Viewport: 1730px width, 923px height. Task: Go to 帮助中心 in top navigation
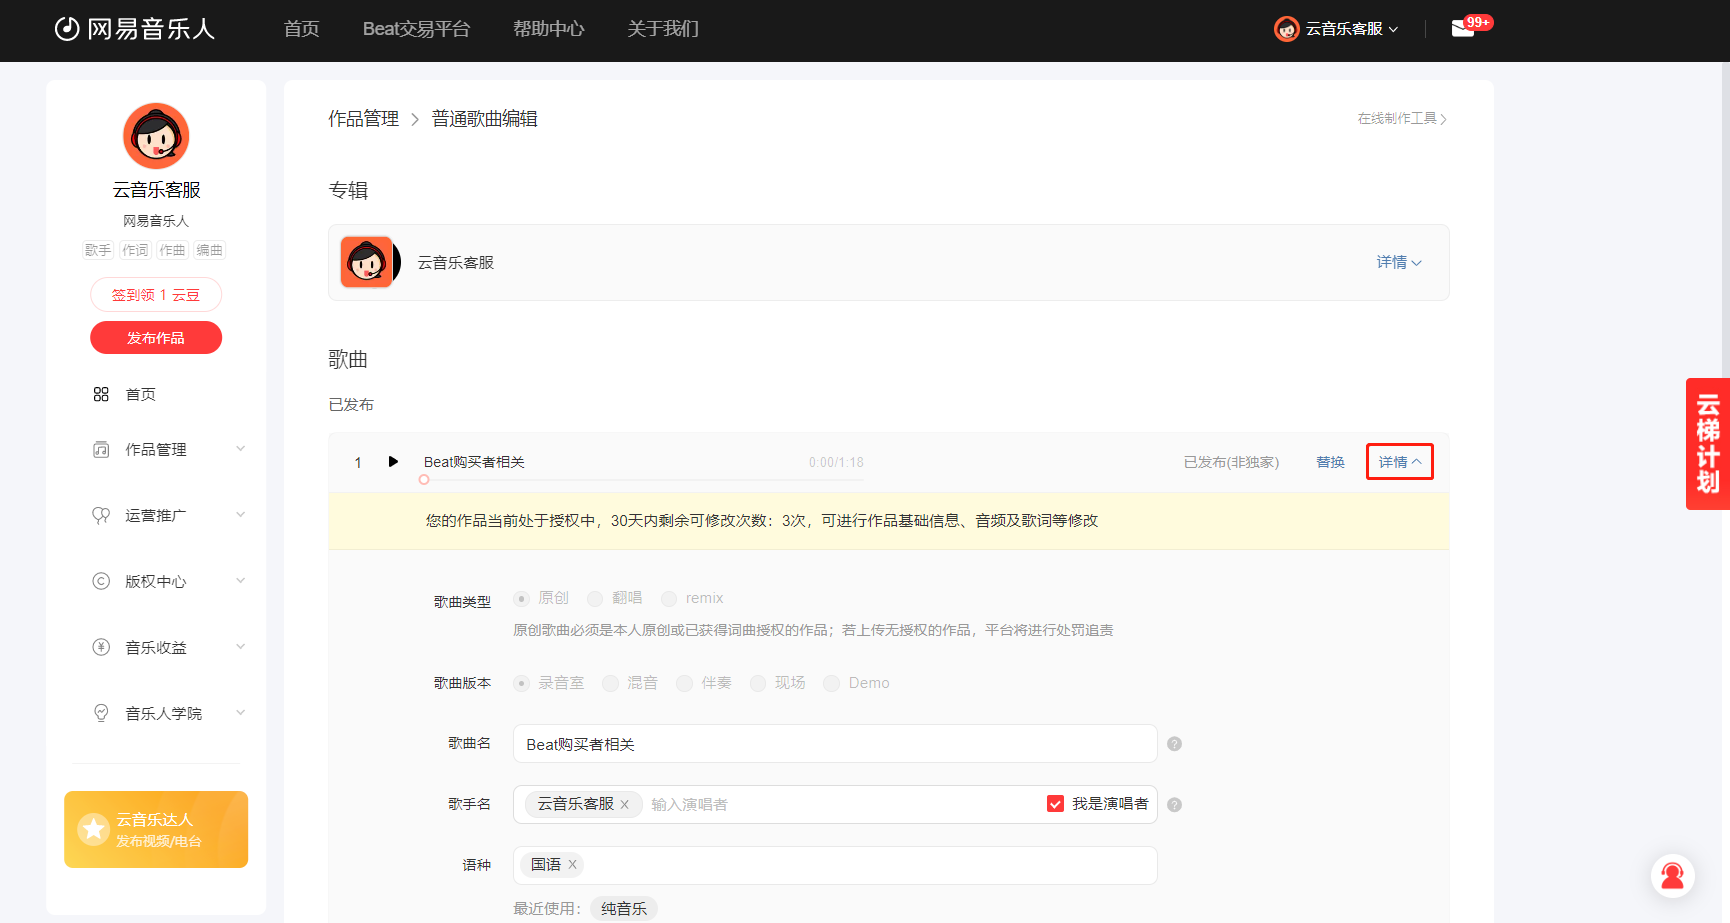pyautogui.click(x=548, y=29)
